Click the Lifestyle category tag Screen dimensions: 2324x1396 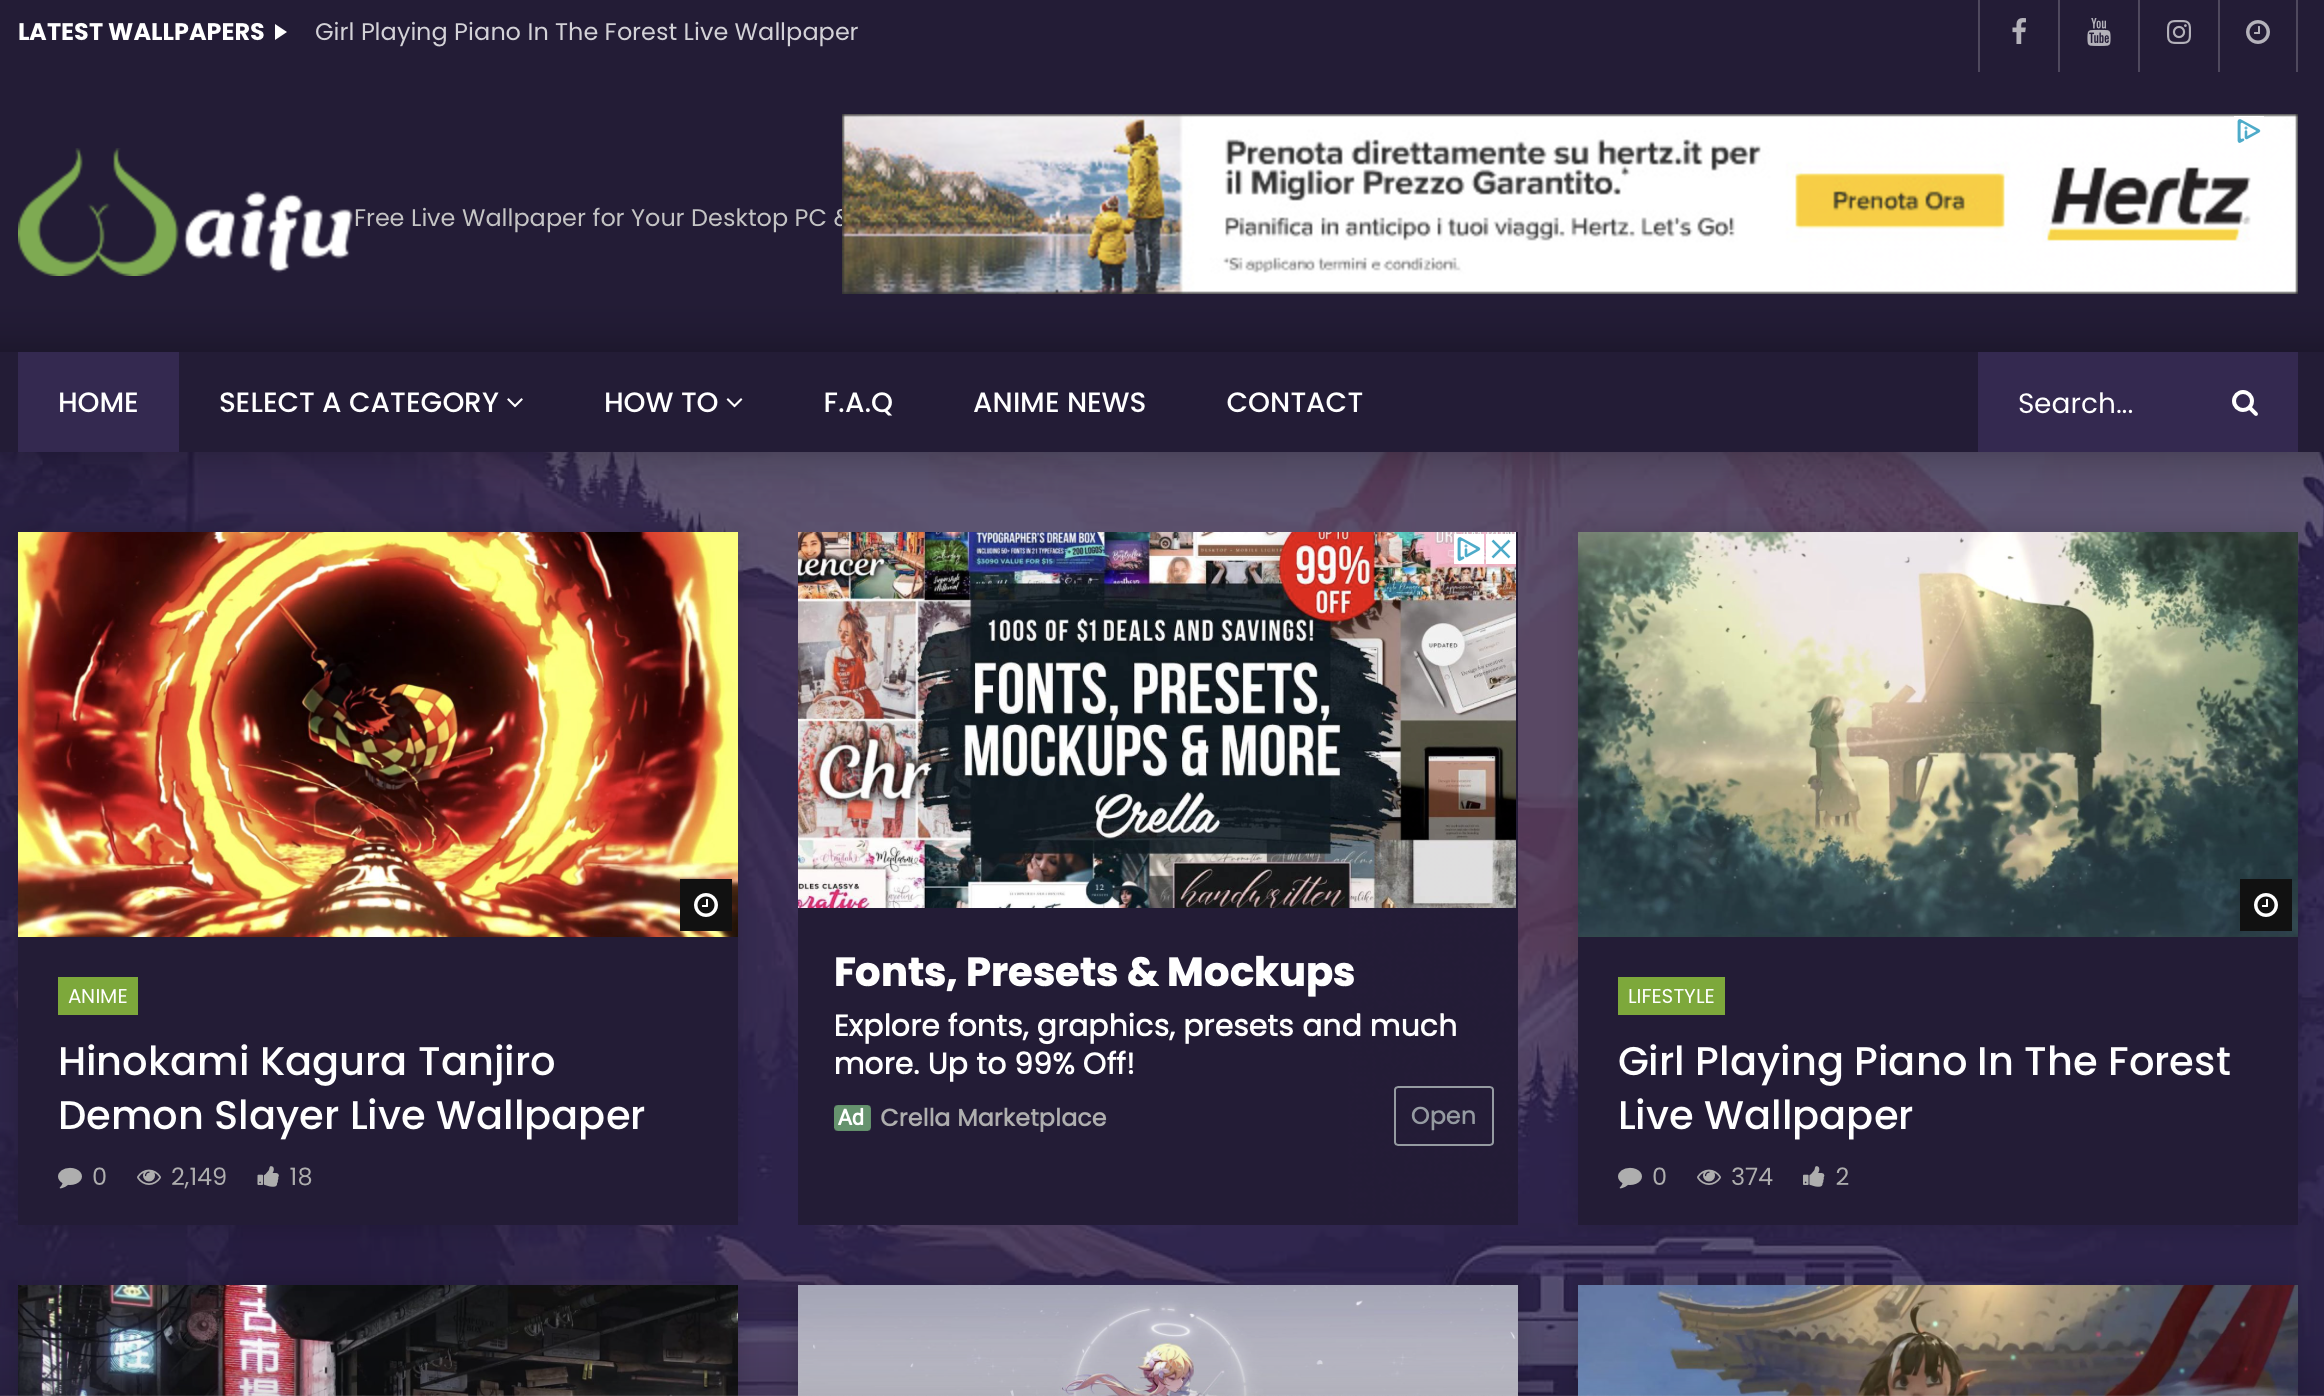[x=1671, y=996]
